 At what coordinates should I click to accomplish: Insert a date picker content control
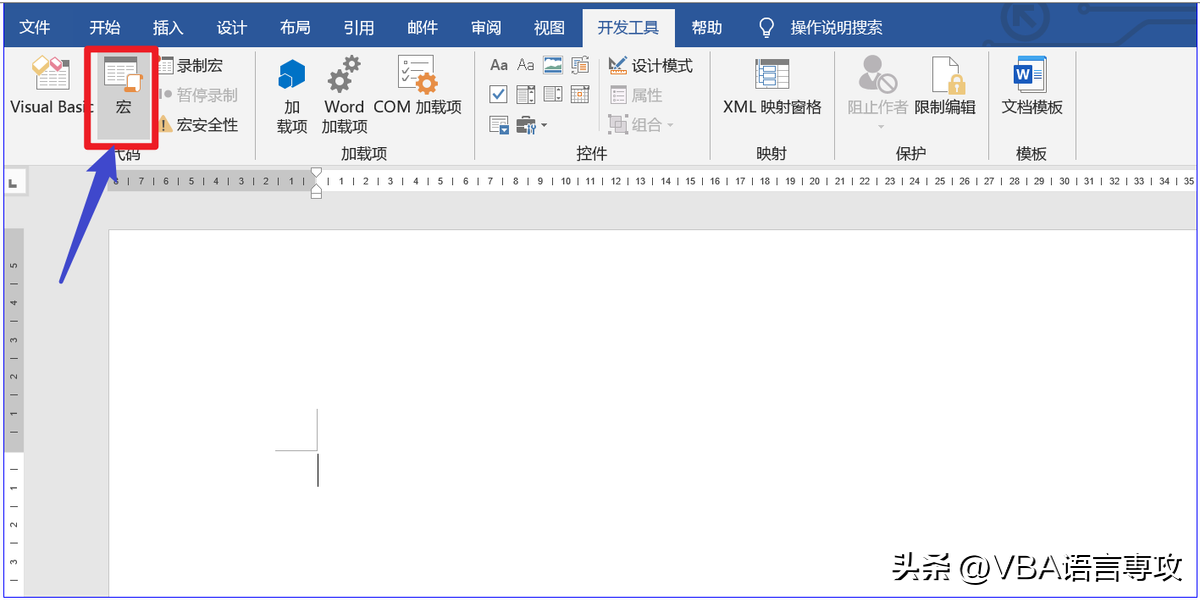tap(580, 95)
